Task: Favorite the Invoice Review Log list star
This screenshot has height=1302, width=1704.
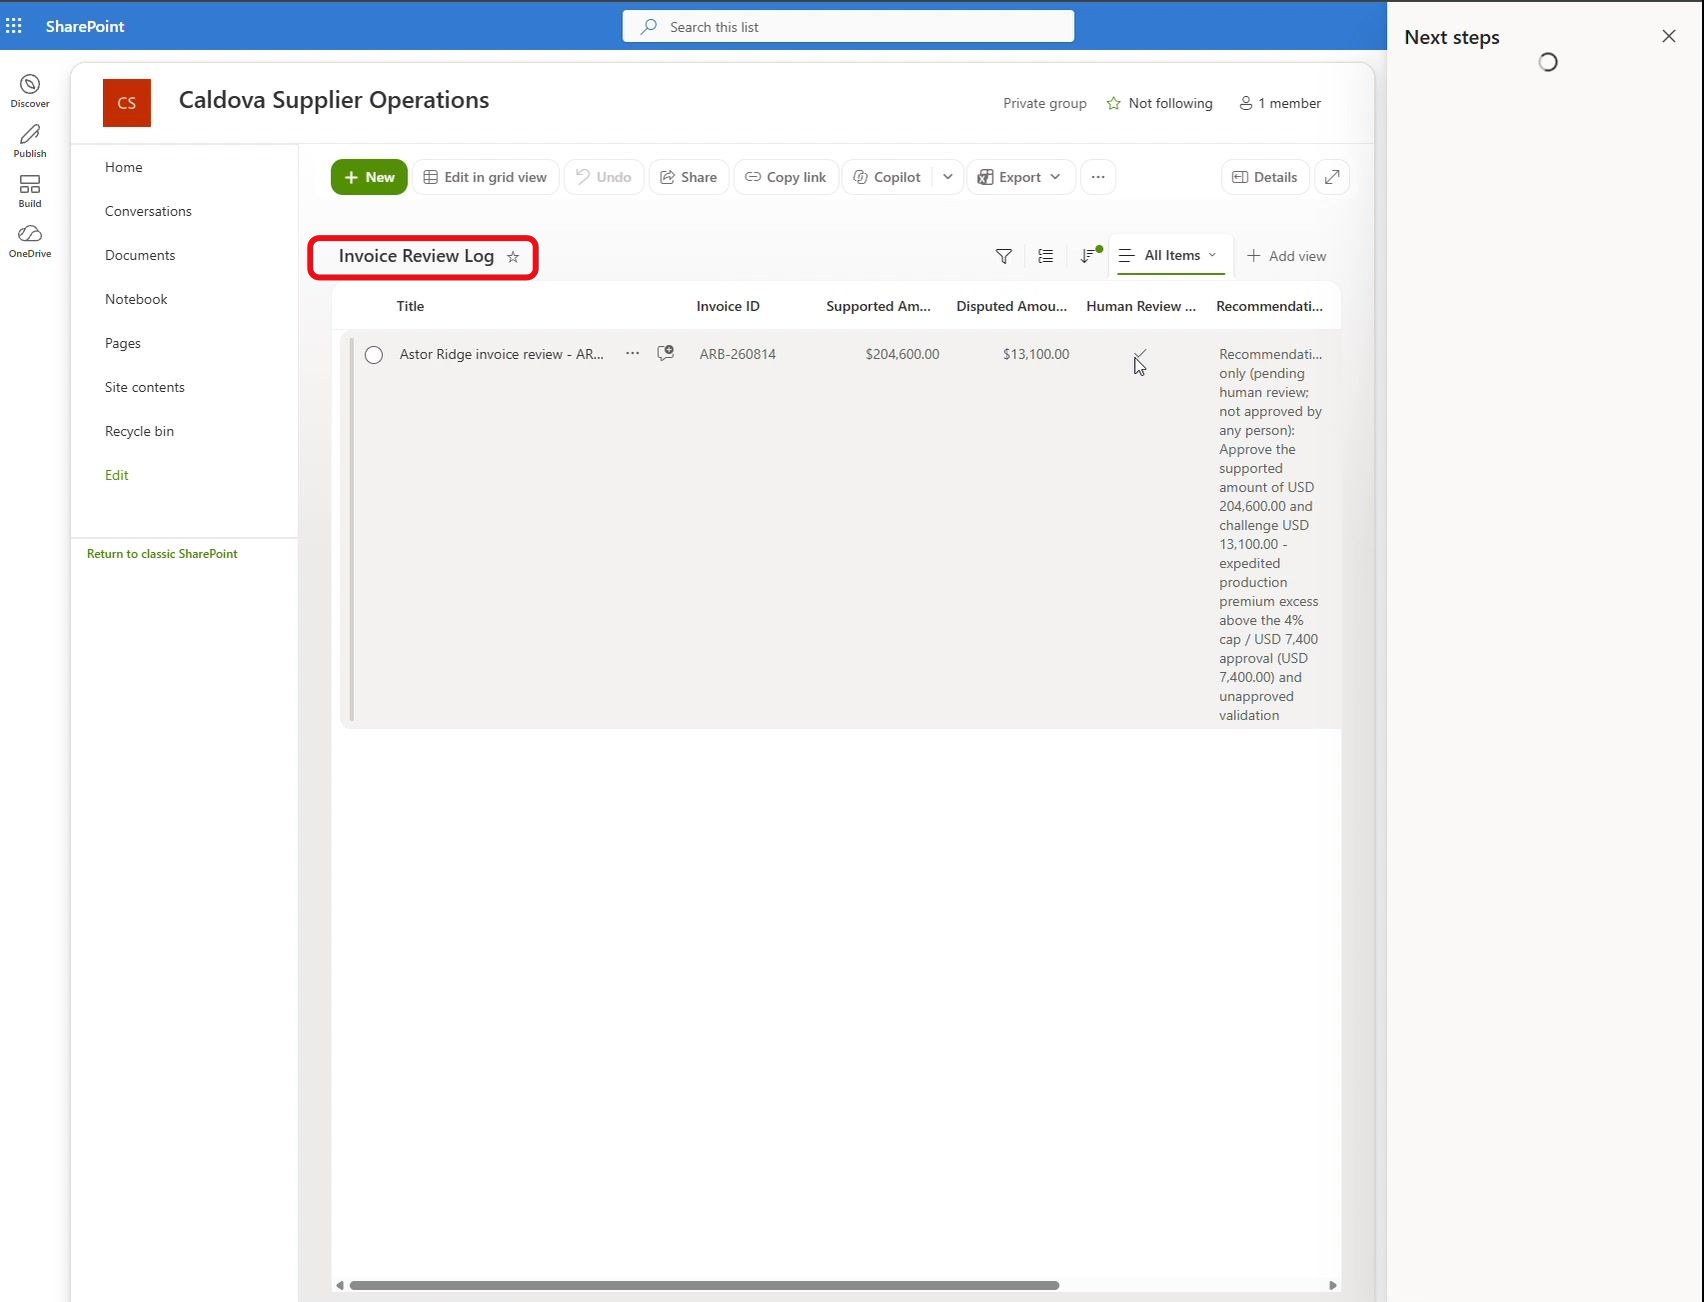Action: coord(513,257)
